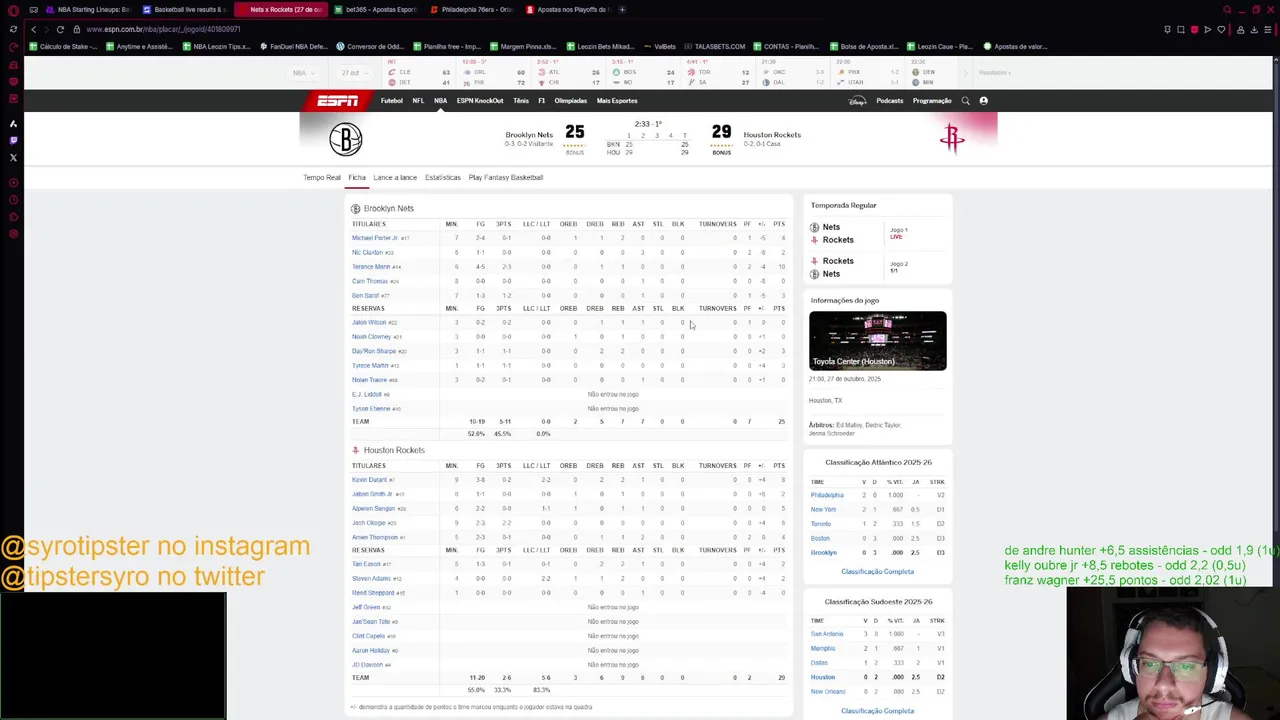Open Mais Esportes in ESPN navigation
The image size is (1280, 720).
(617, 101)
